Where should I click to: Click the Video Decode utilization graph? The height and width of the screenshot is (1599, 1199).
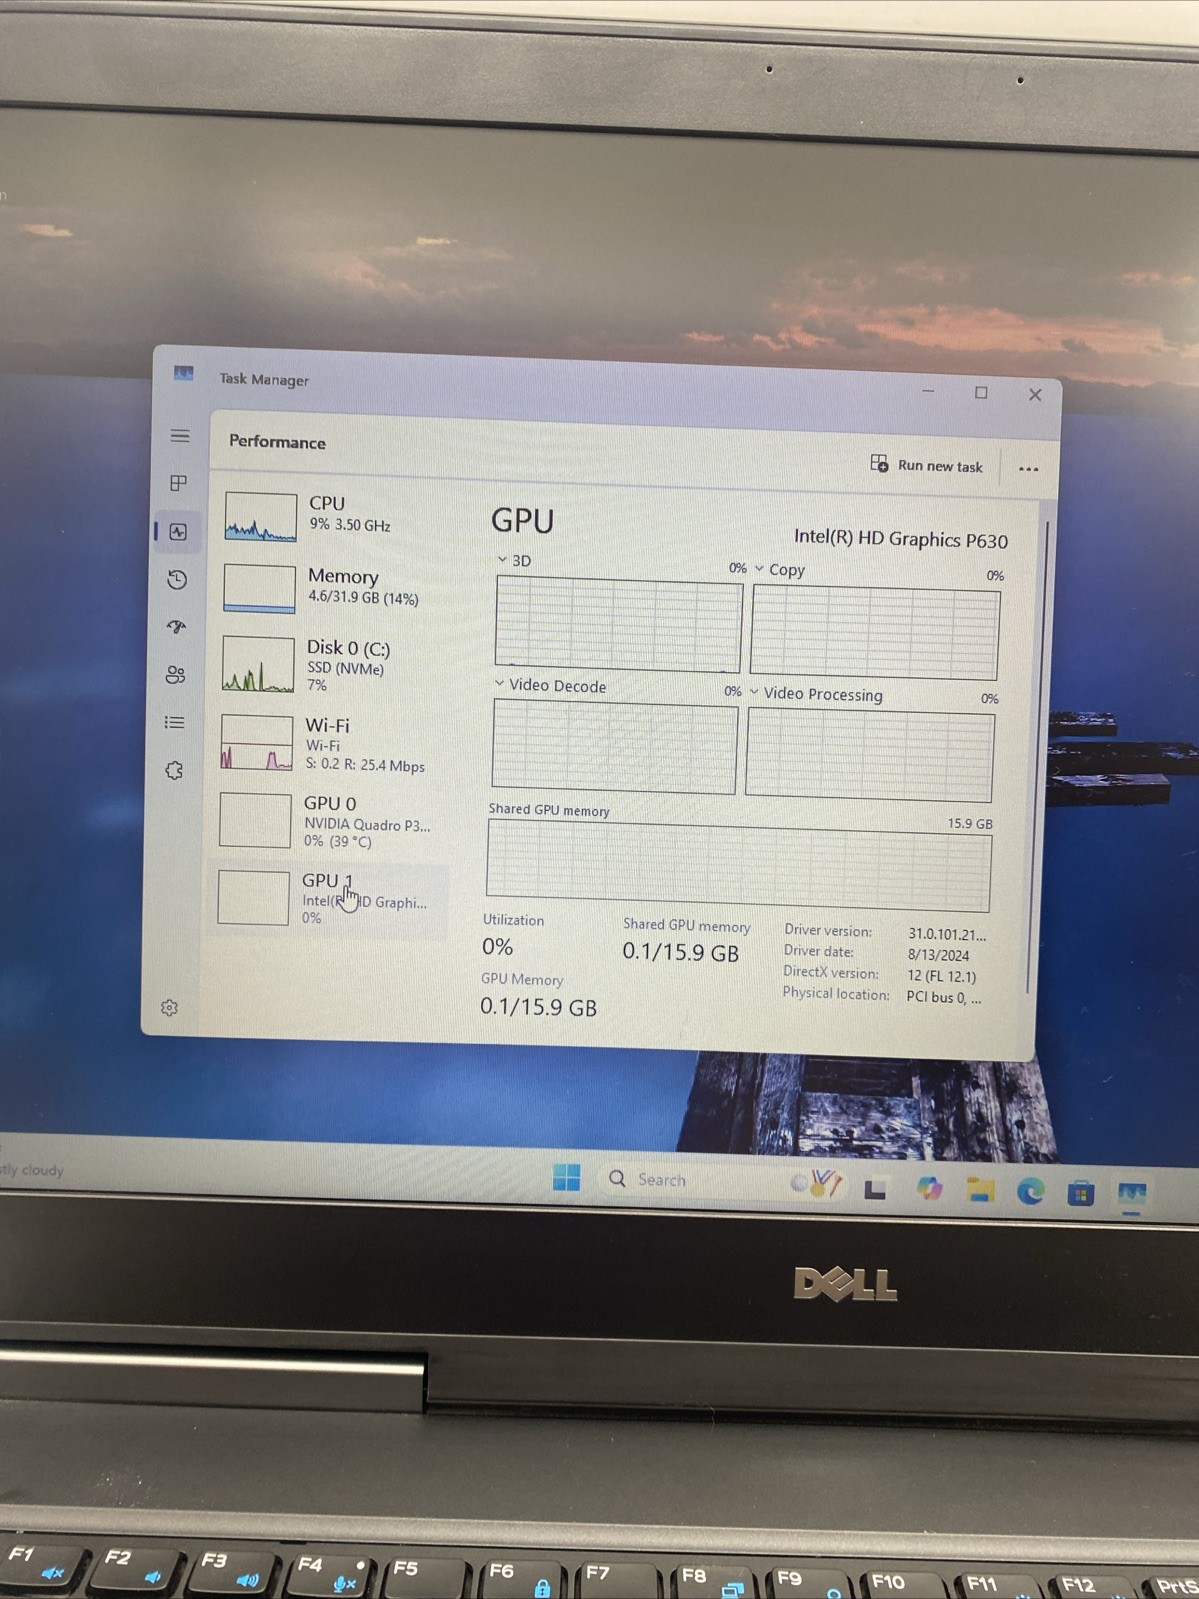[614, 748]
